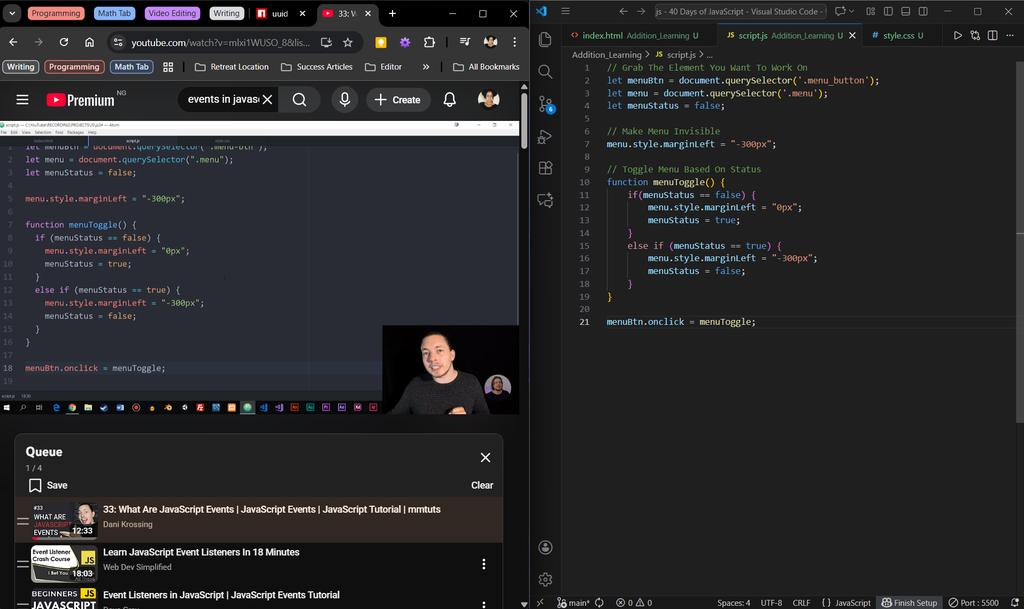
Task: Open the Chat panel icon in activity bar
Action: 545,200
